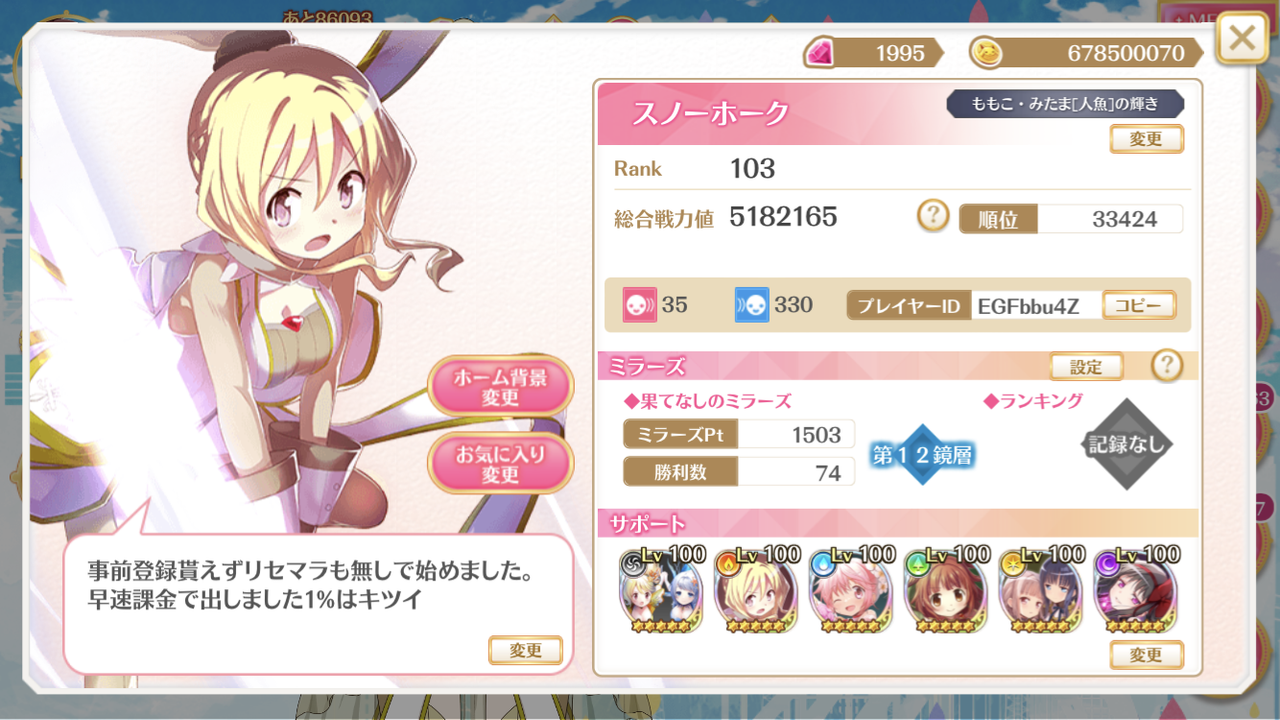Tap the pink follow count icon
The image size is (1280, 720).
tap(639, 305)
